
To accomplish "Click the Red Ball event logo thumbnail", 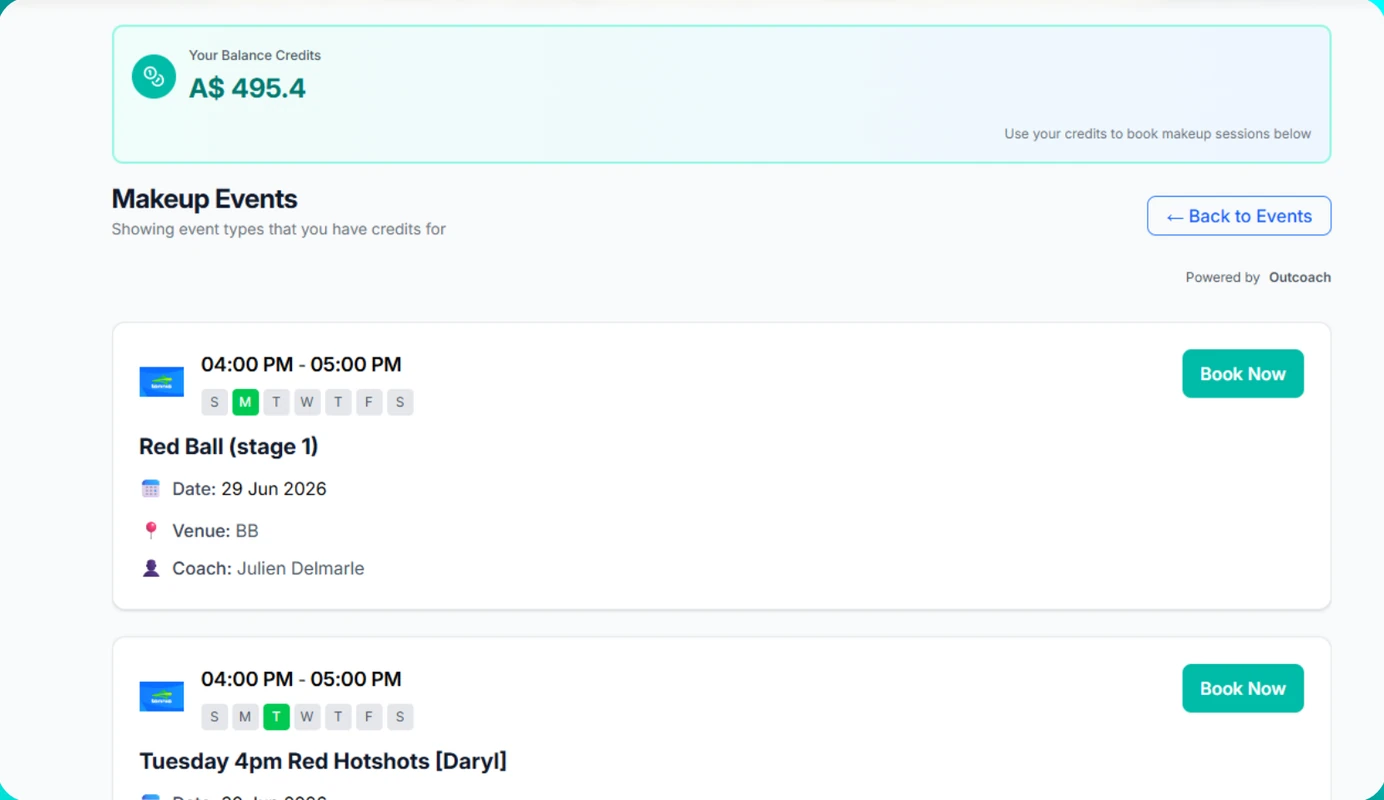I will [x=161, y=382].
